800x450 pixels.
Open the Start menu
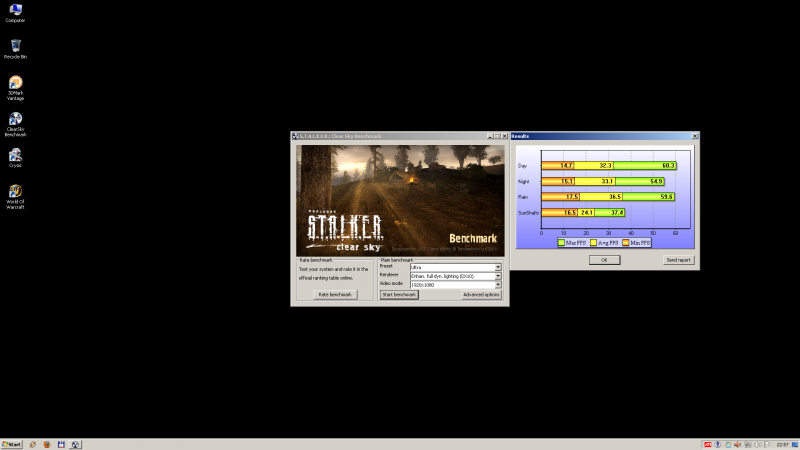coord(11,444)
